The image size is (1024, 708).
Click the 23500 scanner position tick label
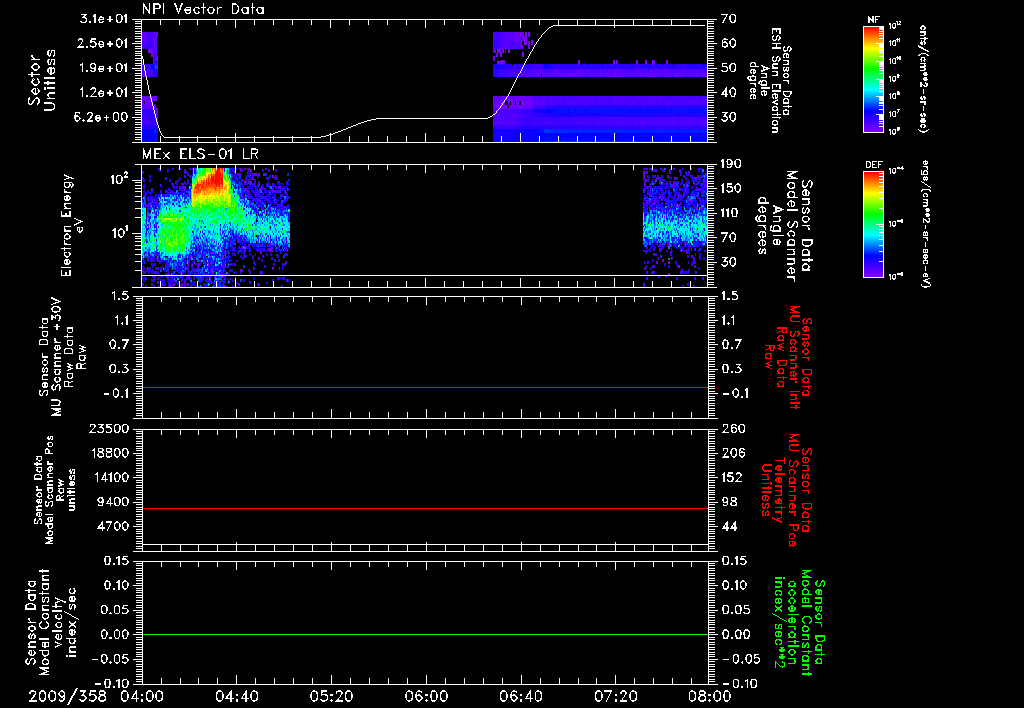110,428
